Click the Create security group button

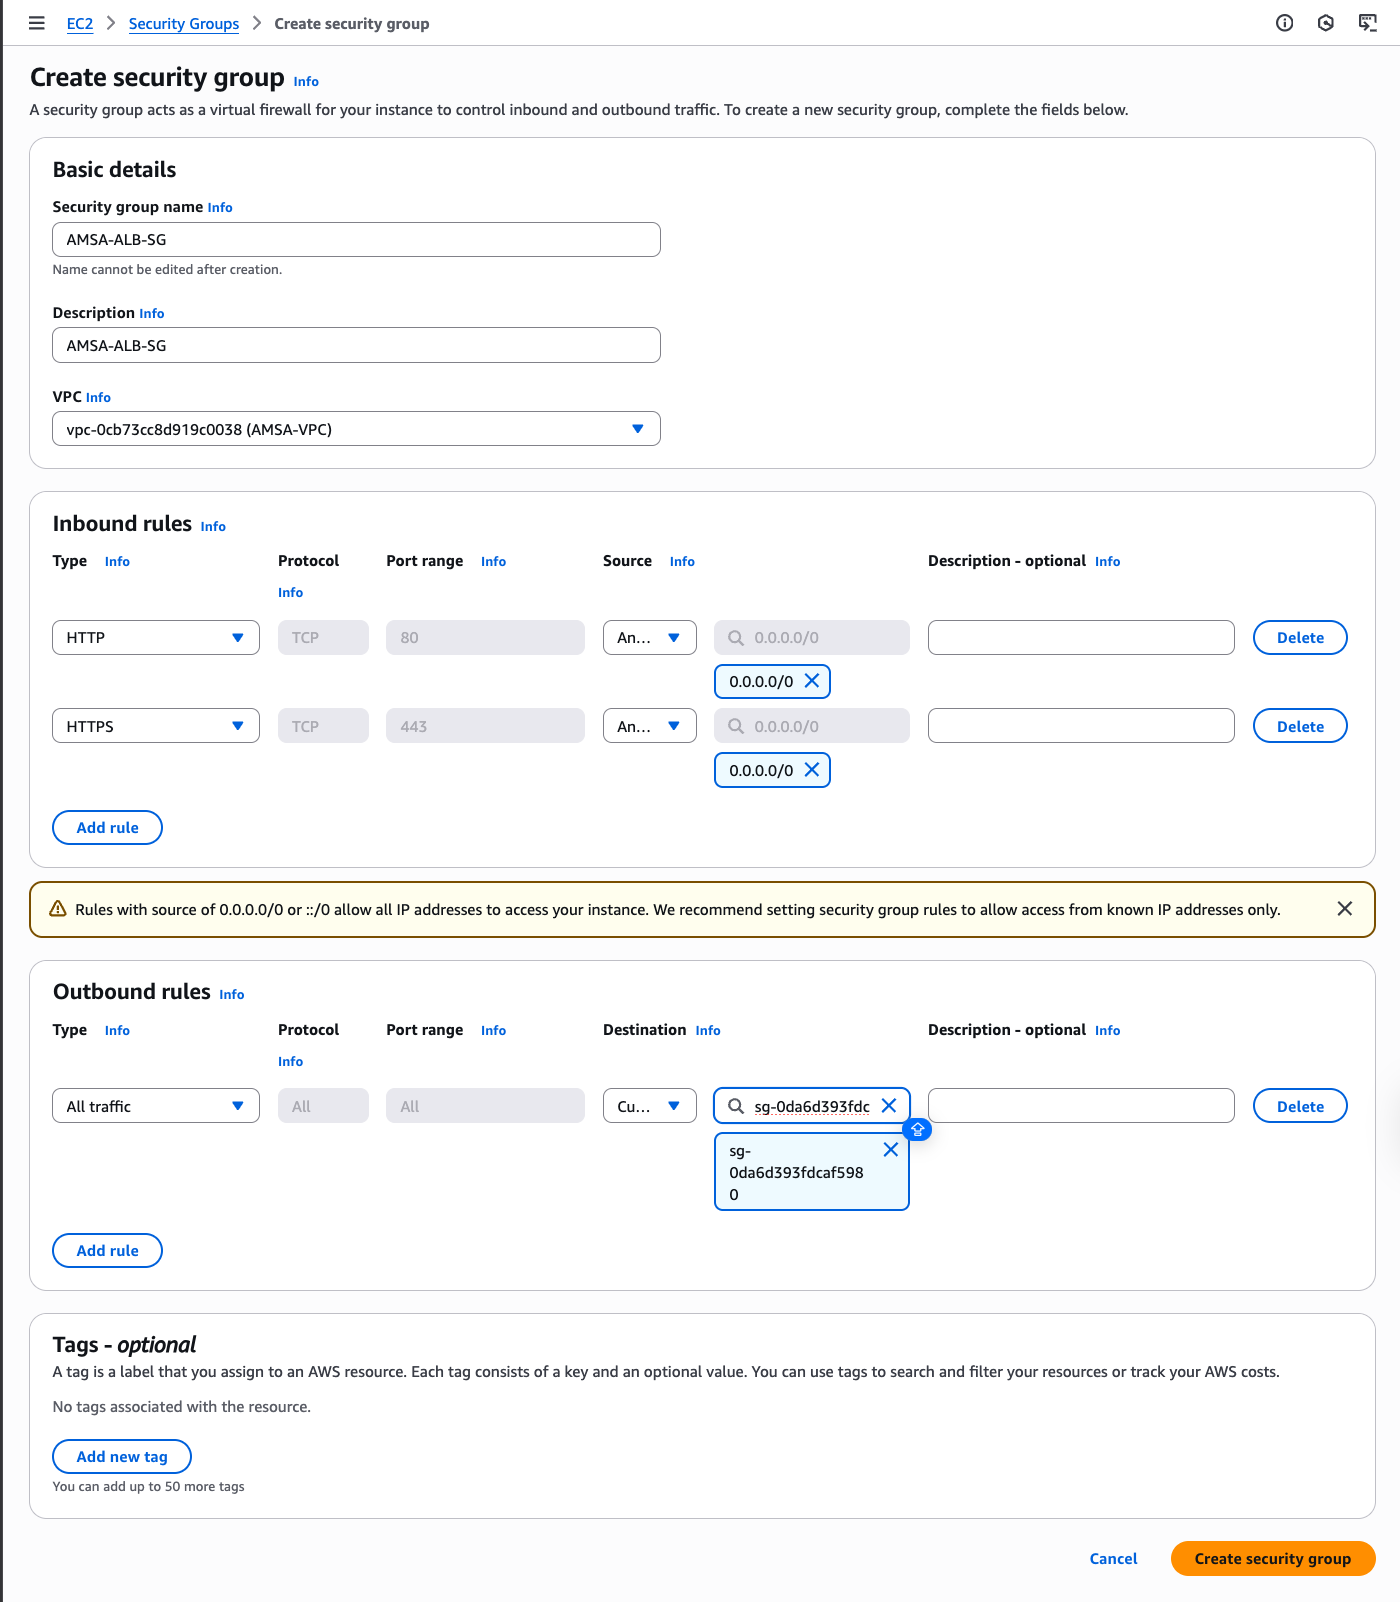(x=1272, y=1558)
